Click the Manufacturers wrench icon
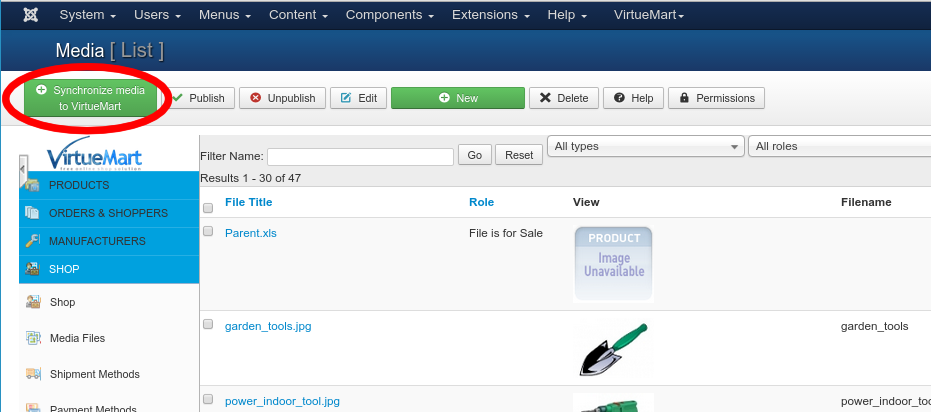Image resolution: width=931 pixels, height=412 pixels. point(32,241)
